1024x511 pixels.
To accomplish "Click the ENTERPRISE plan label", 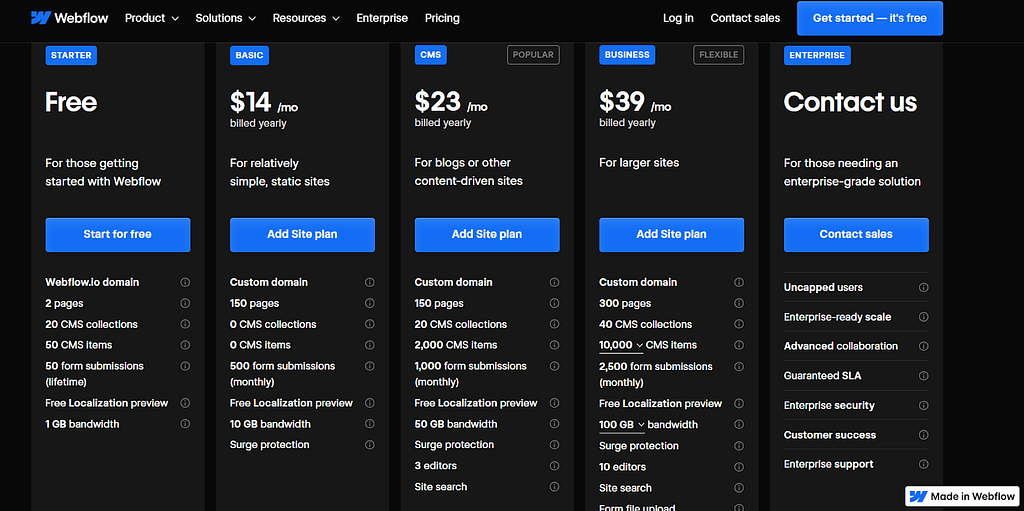I will coord(817,56).
